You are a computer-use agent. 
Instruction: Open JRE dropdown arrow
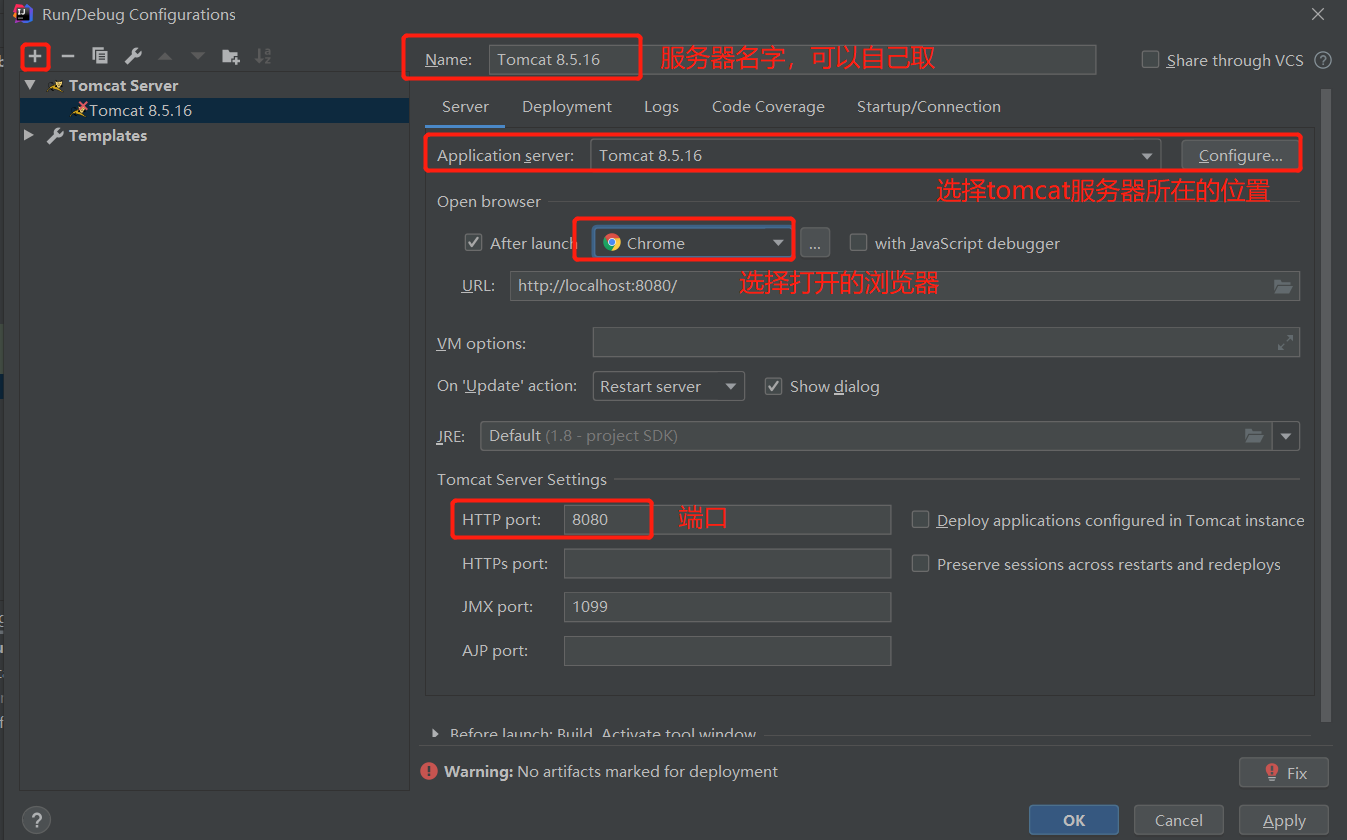click(x=1286, y=436)
